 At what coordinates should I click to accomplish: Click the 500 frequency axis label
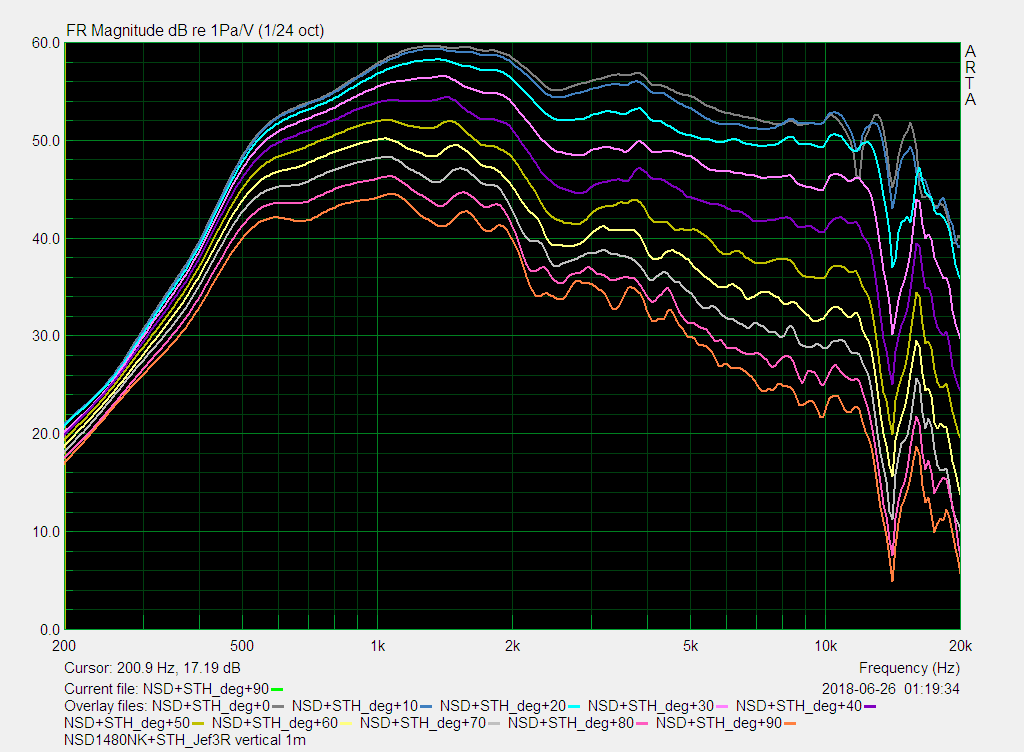pyautogui.click(x=242, y=646)
